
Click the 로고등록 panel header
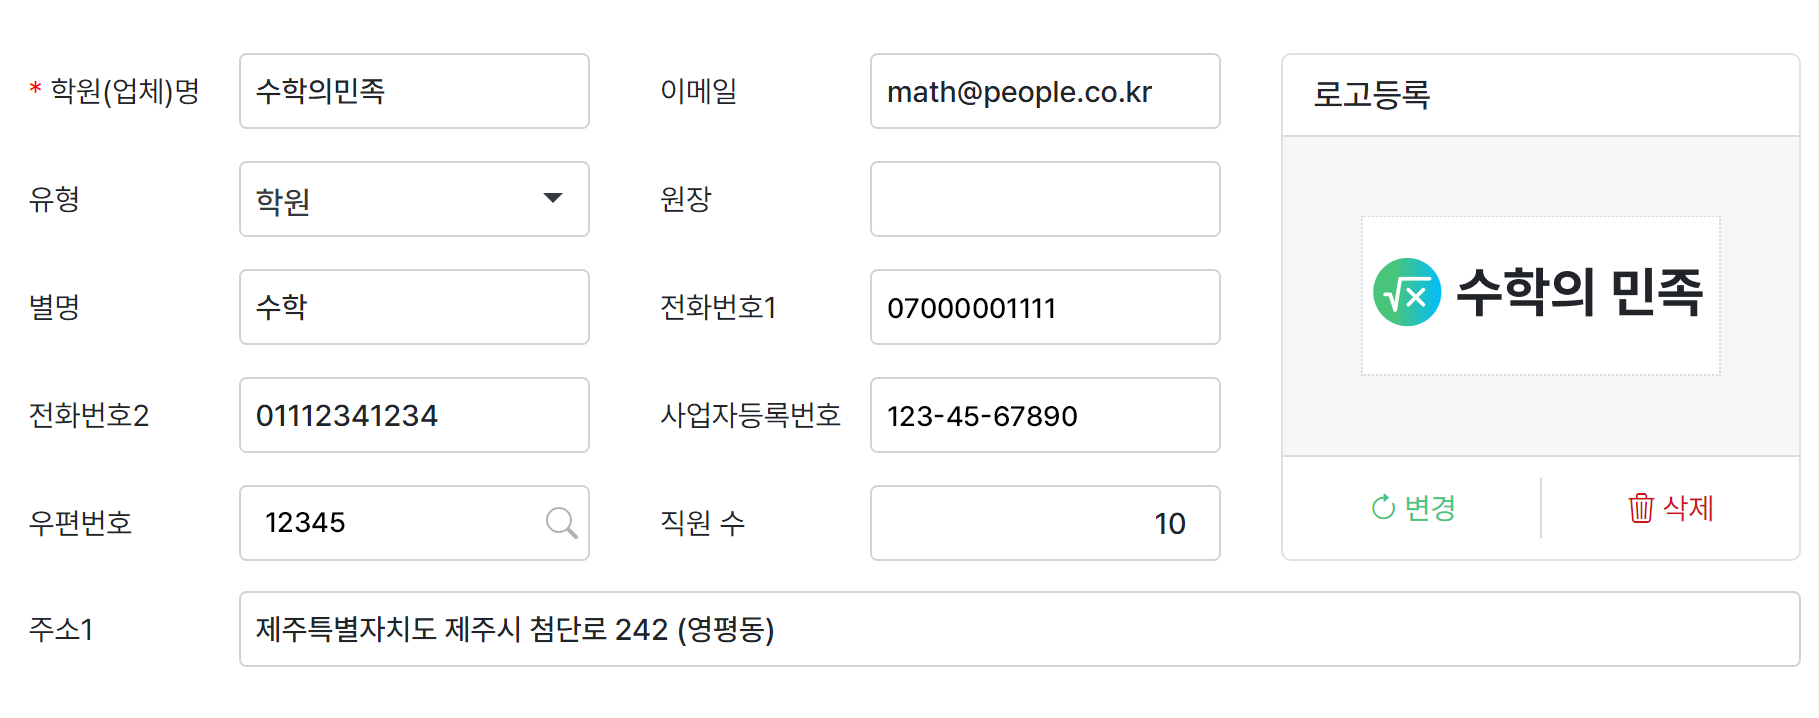1540,95
